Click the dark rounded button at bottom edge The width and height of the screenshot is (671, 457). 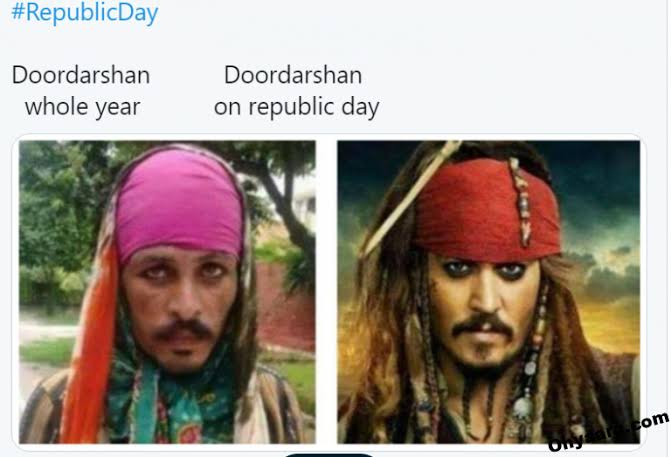click(329, 455)
